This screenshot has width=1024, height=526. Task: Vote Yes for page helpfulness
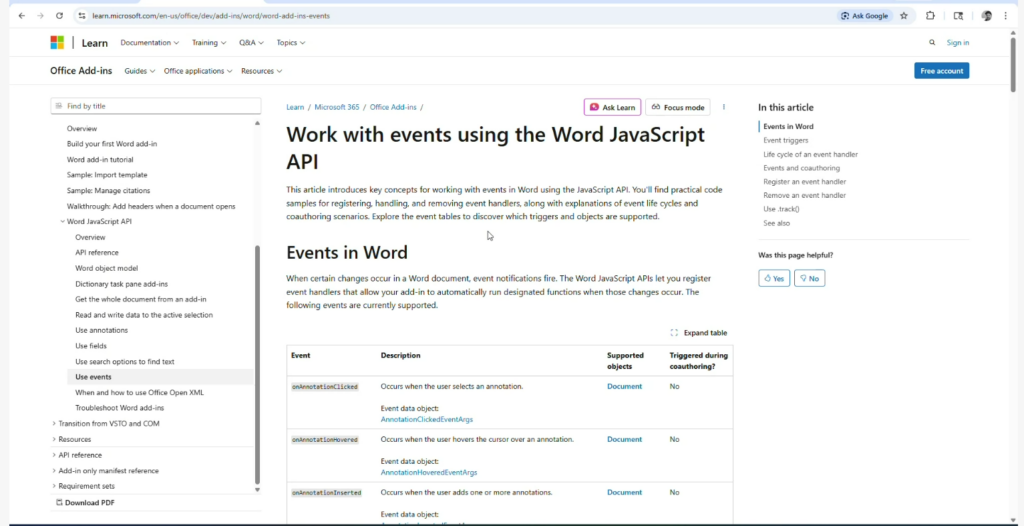click(x=773, y=278)
